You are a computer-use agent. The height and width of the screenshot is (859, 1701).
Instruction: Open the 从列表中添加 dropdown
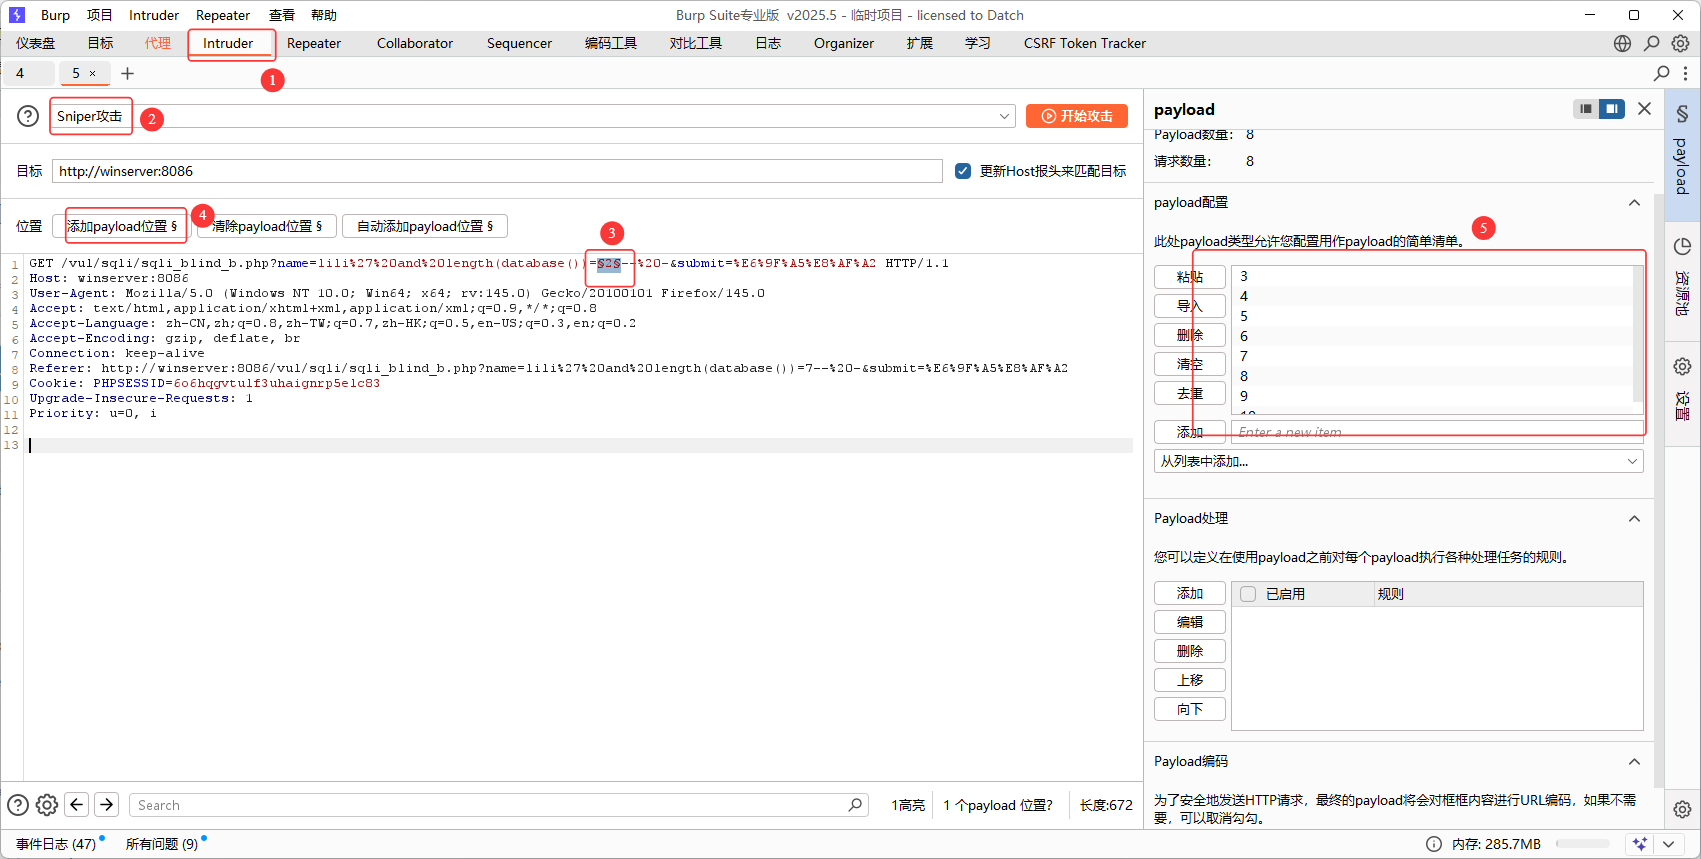[x=1399, y=461]
